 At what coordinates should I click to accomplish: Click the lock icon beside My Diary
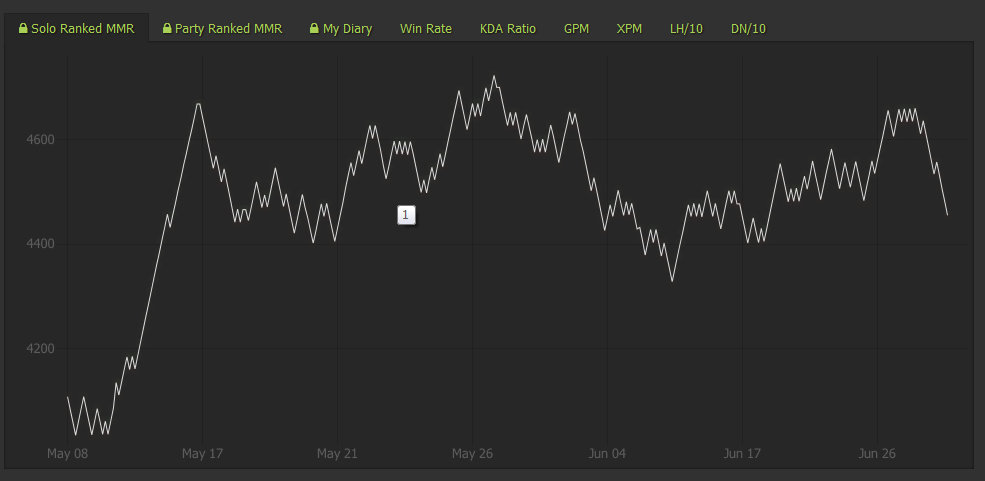click(x=315, y=28)
